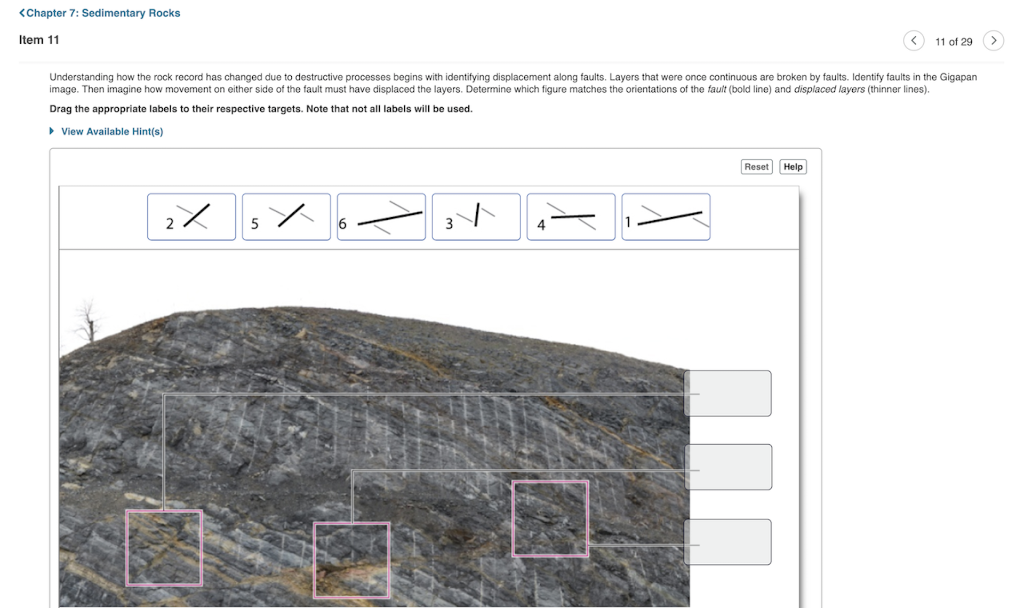The height and width of the screenshot is (608, 1024).
Task: Click the topmost empty answer target box
Action: click(728, 393)
